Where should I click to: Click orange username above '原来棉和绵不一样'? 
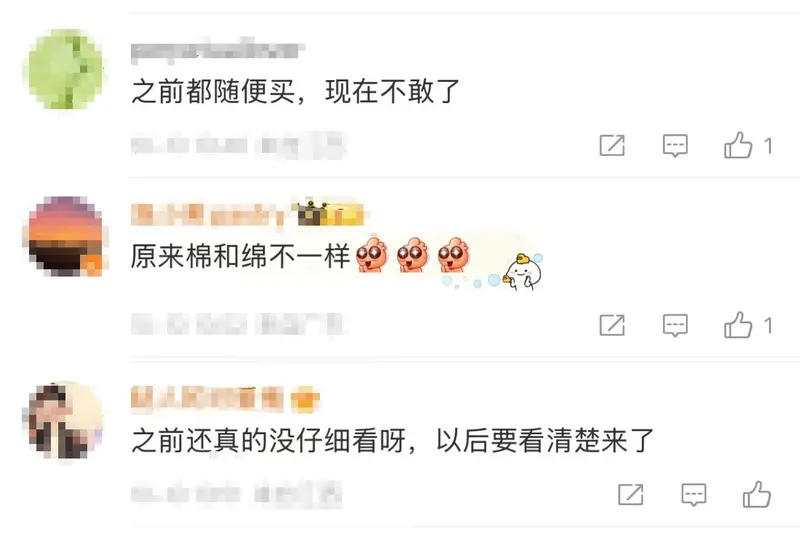point(208,214)
